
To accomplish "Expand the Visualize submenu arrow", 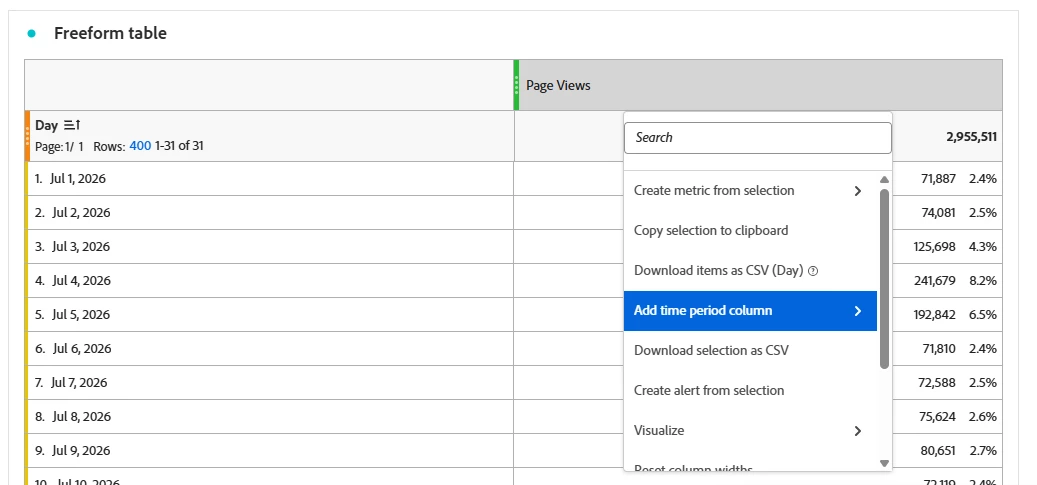I will pos(858,431).
